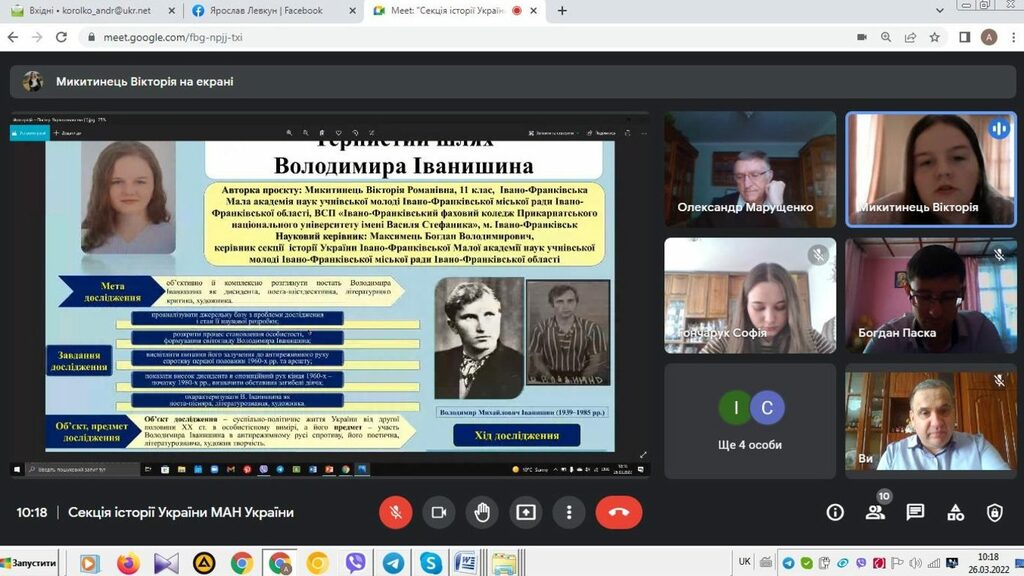Image resolution: width=1024 pixels, height=576 pixels.
Task: Toggle the camera on or off
Action: (438, 512)
